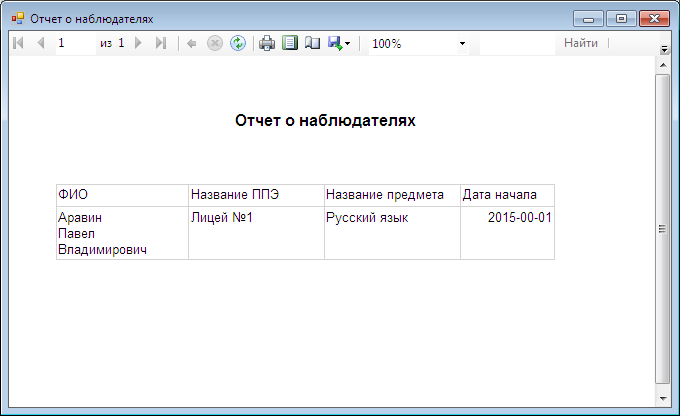Click the Найти search button
Screen dimensions: 680x416
[581, 43]
